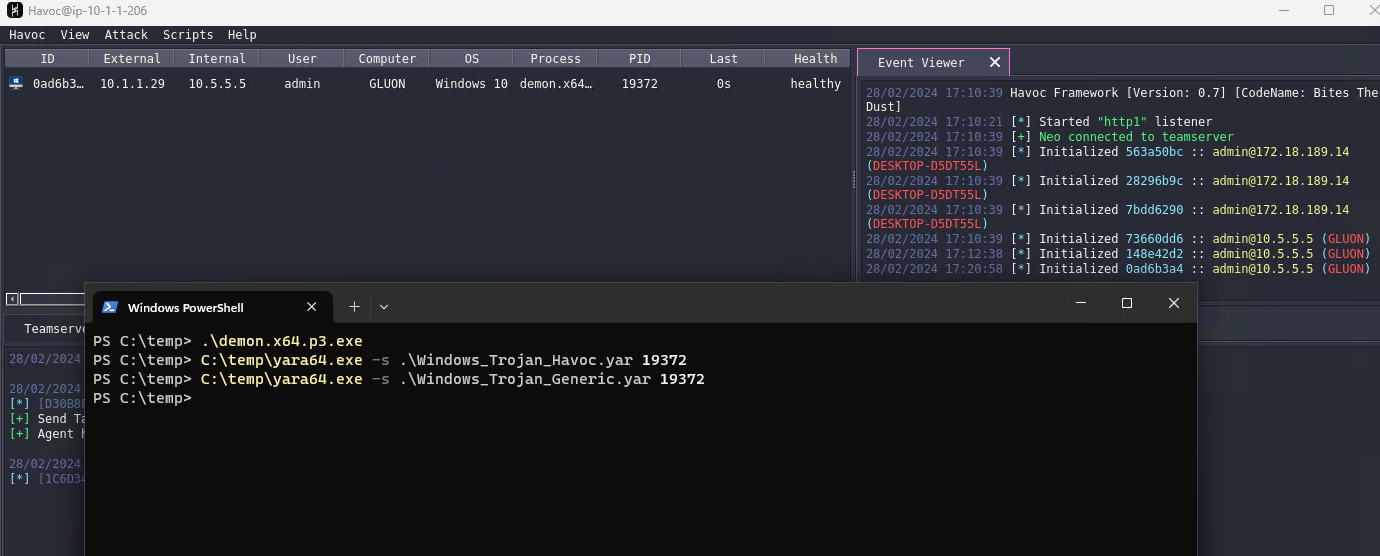Open the Help menu

242,35
